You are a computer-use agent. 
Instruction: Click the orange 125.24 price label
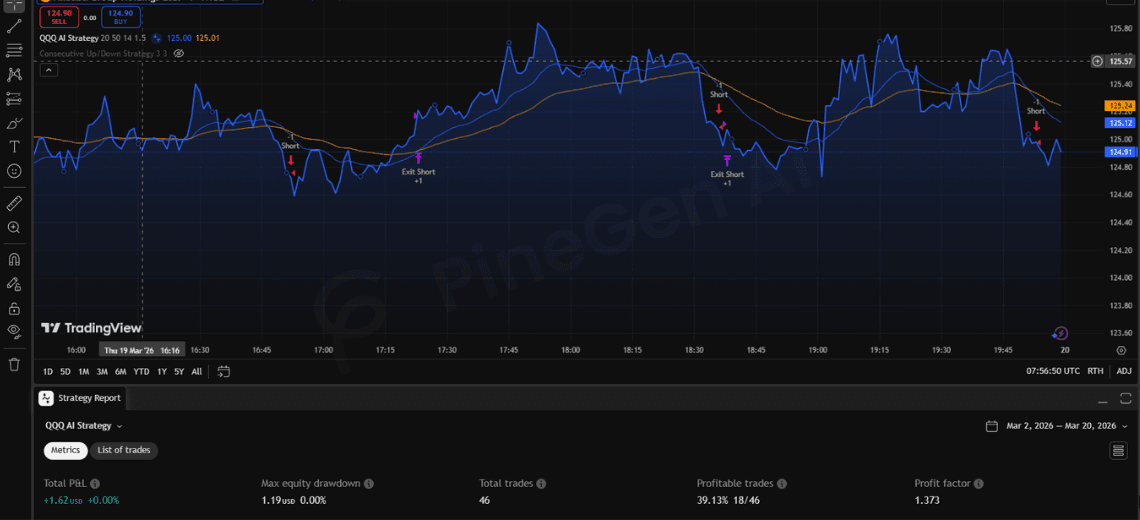tap(1118, 106)
